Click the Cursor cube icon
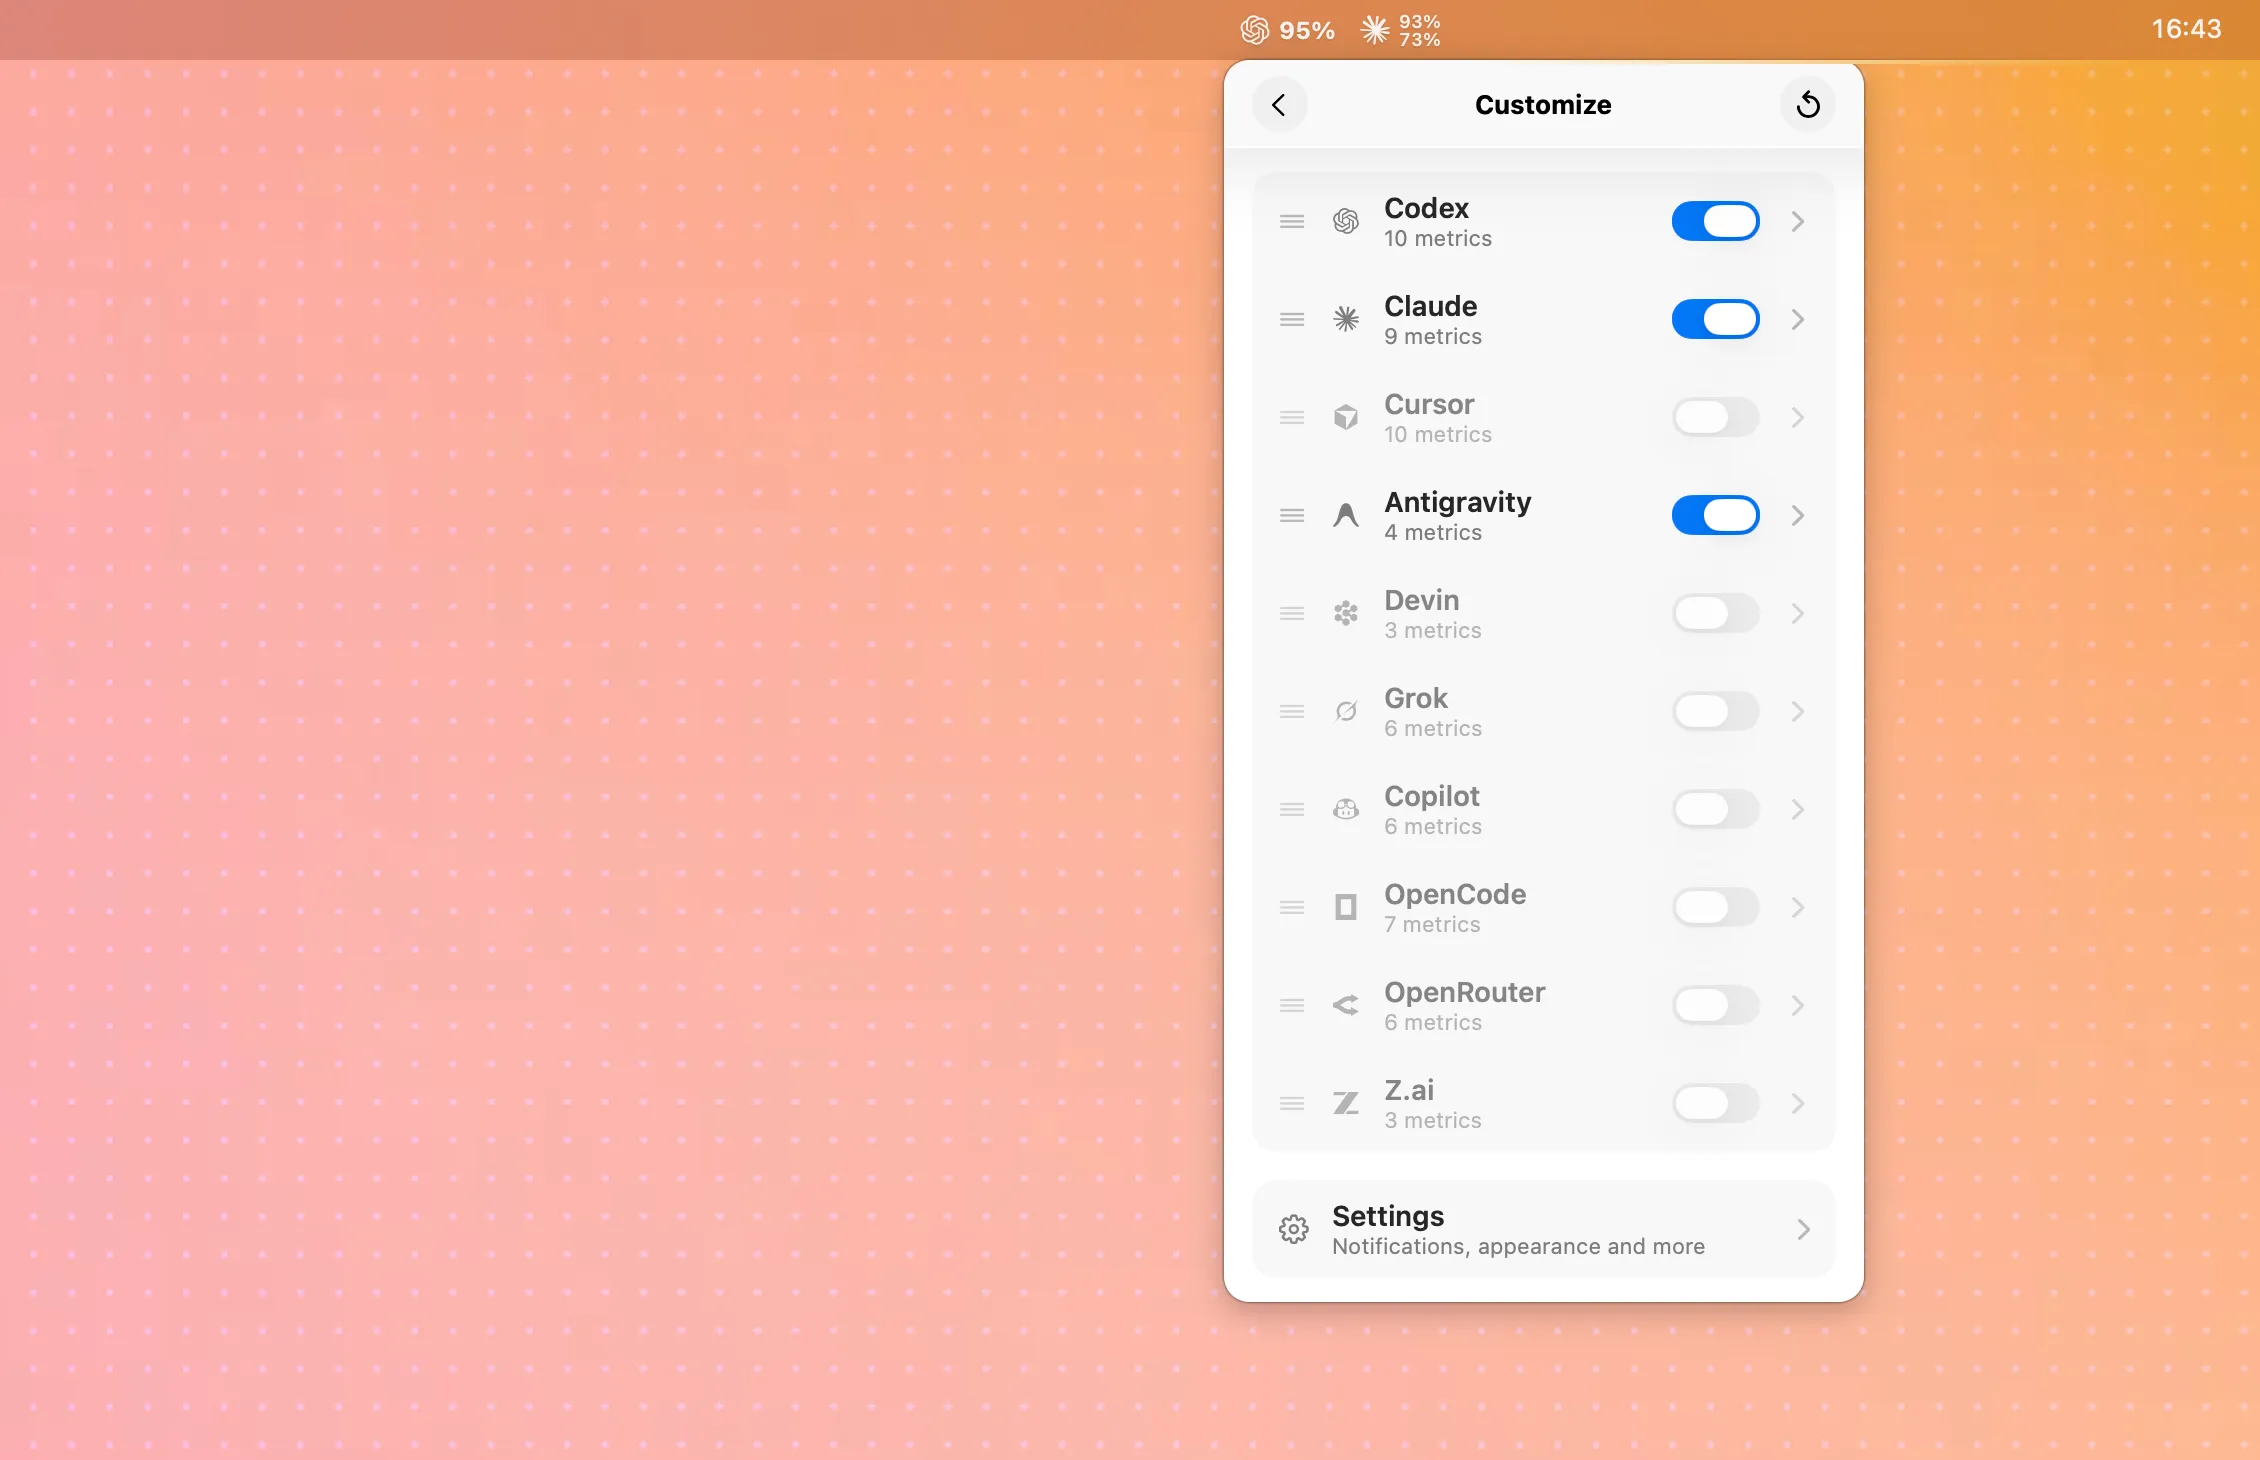 click(1346, 417)
